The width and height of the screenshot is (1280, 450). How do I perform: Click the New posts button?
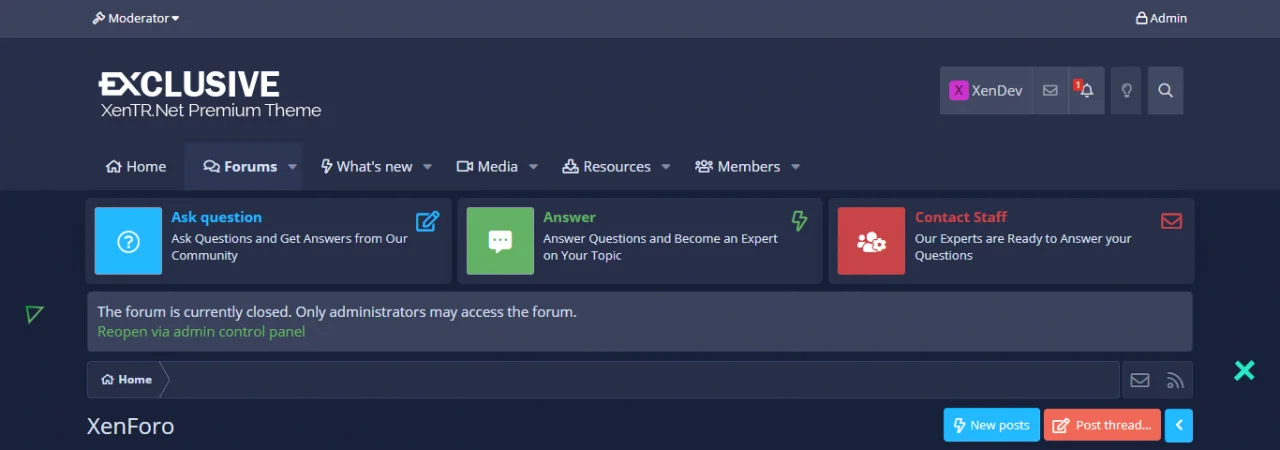[991, 425]
